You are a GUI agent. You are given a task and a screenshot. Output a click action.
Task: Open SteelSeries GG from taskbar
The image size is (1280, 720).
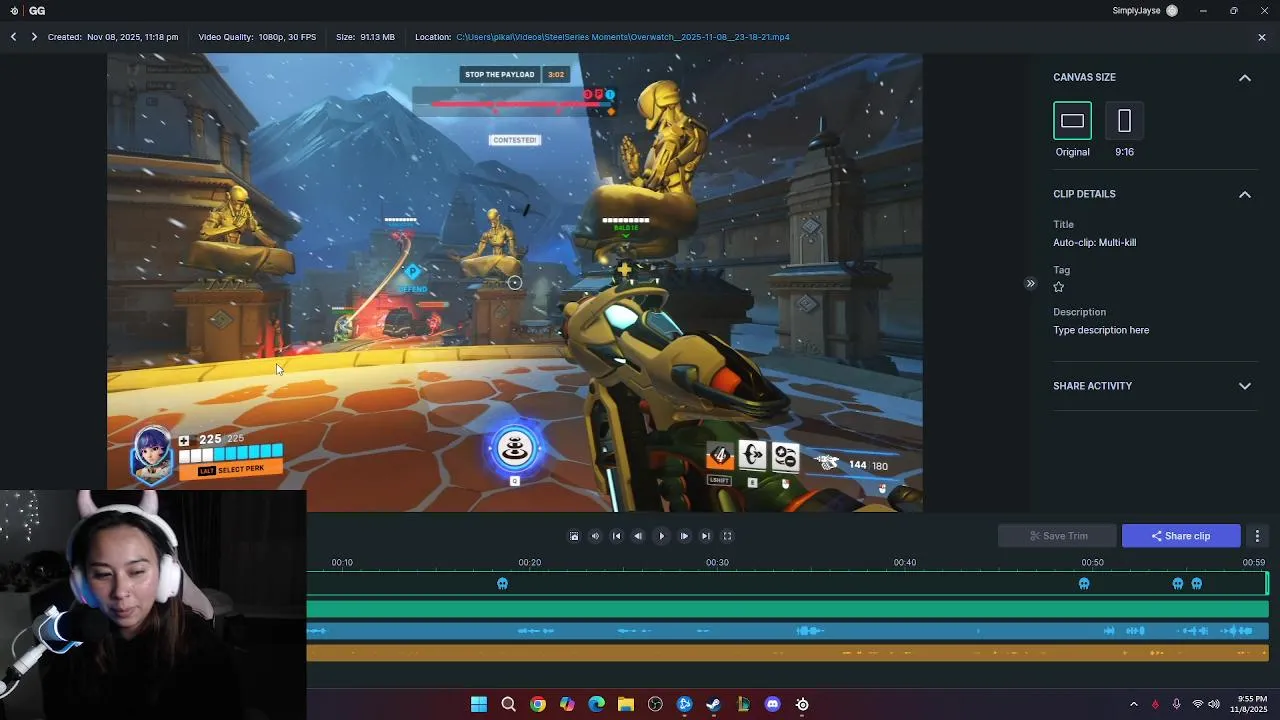(x=802, y=704)
